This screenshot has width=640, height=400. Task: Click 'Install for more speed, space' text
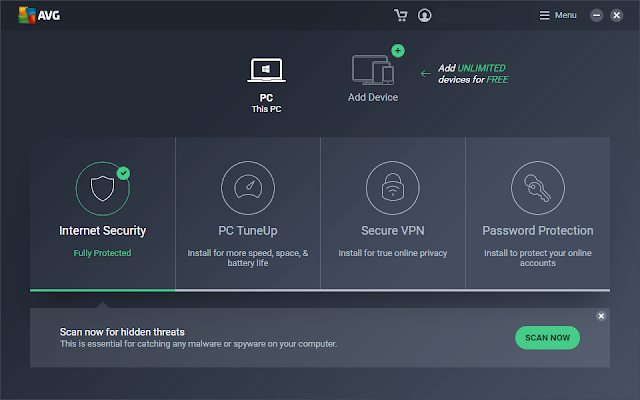pos(248,258)
